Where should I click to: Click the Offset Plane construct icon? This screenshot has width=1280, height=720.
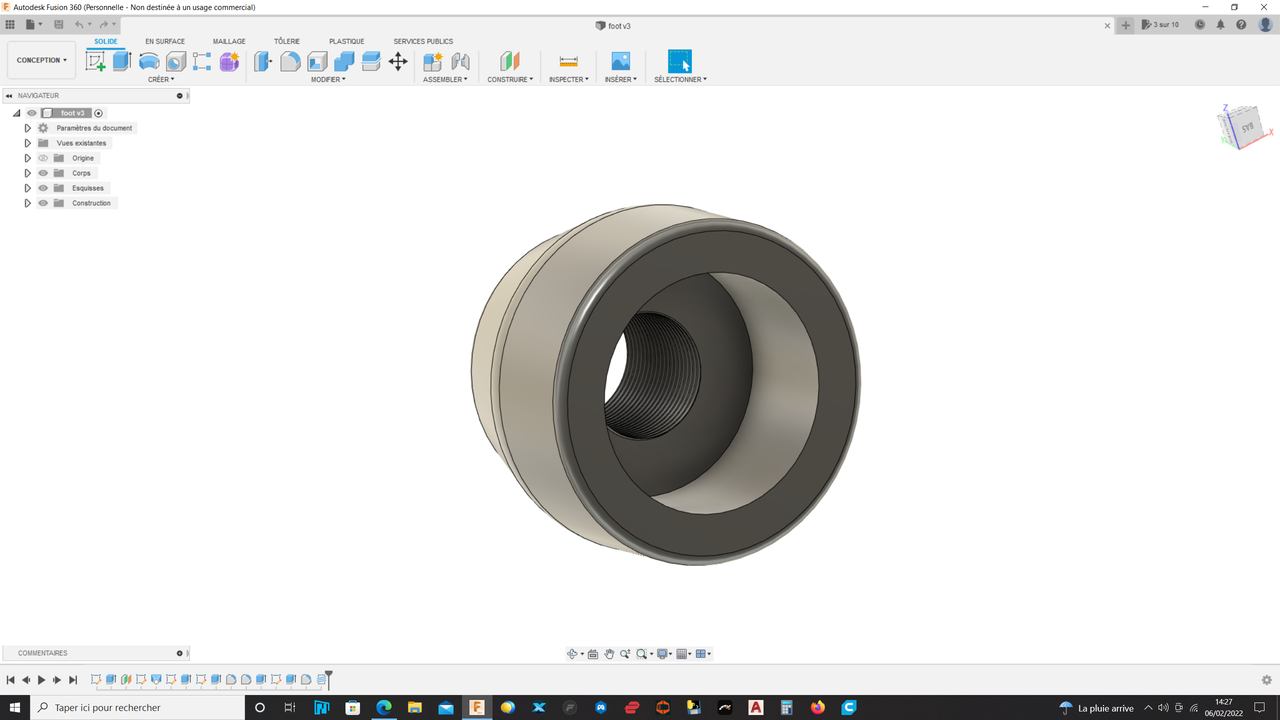click(510, 61)
